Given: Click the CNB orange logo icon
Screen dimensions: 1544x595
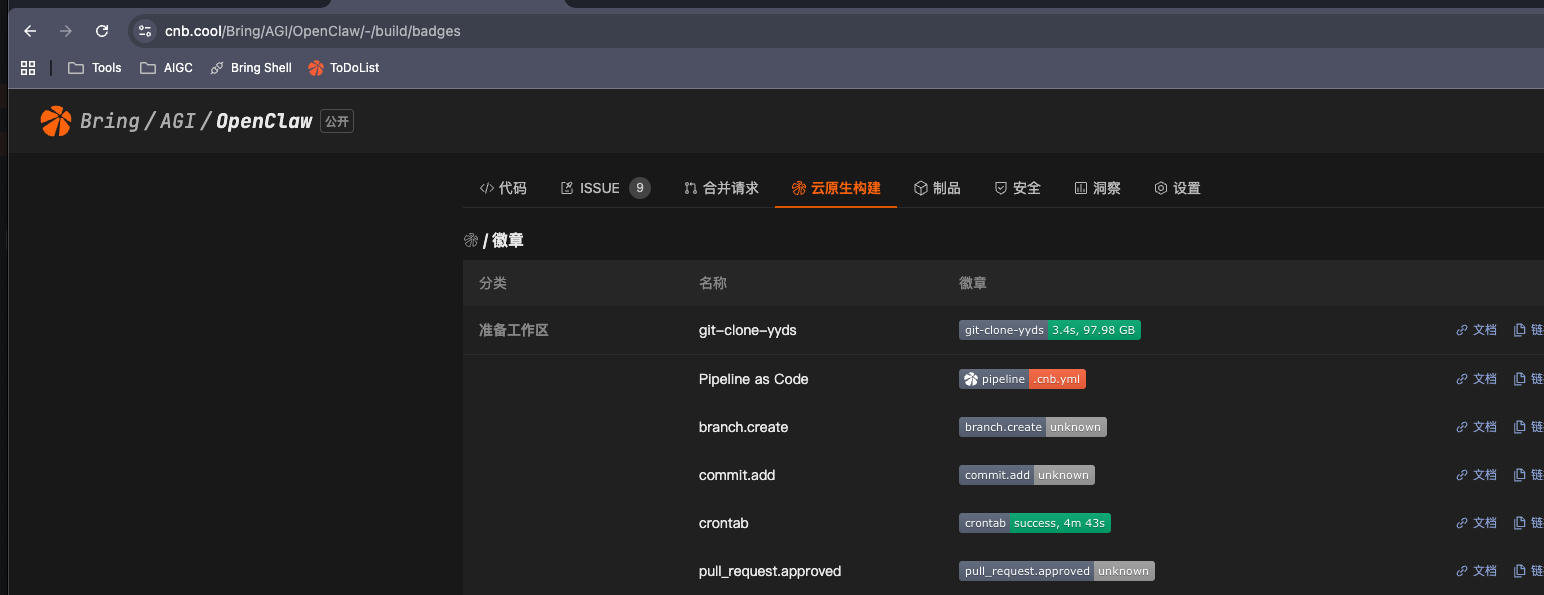Looking at the screenshot, I should [56, 121].
